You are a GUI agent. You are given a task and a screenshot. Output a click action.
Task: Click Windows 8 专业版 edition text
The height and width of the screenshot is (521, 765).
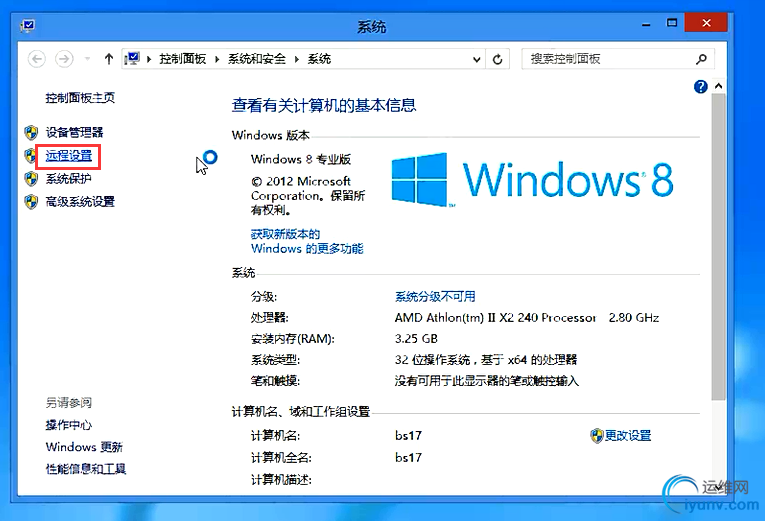pos(301,159)
